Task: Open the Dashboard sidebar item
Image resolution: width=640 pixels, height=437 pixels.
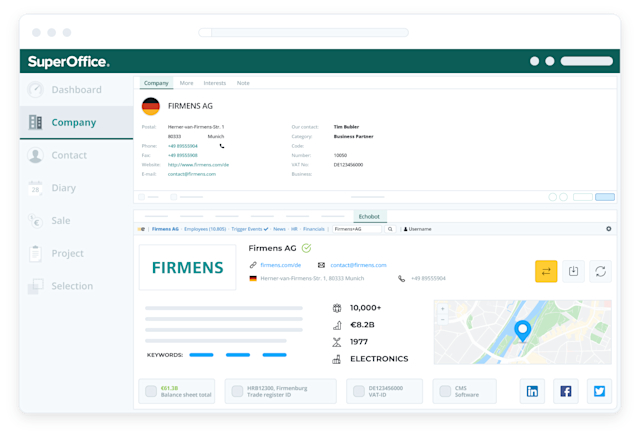Action: pos(76,90)
